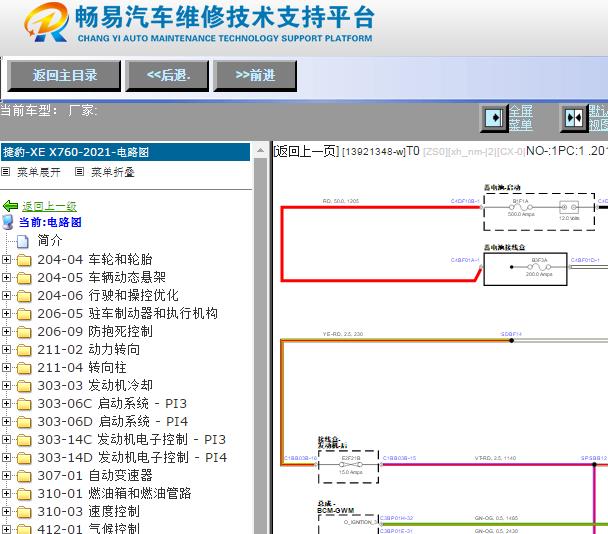608x534 pixels.
Task: Click folder icon for 206-09 防抱死控制
Action: click(x=24, y=332)
